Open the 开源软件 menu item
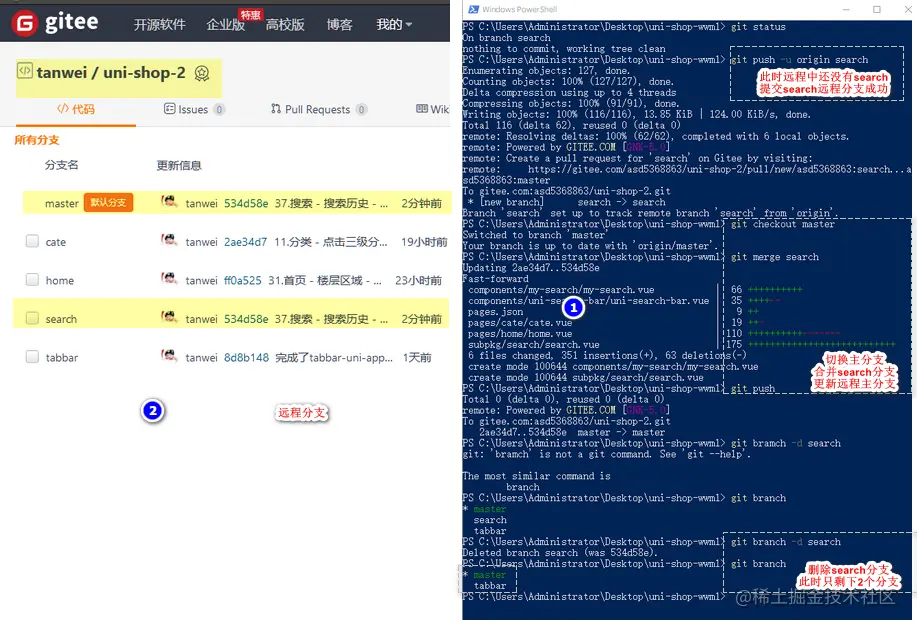Viewport: 917px width, 628px height. (160, 25)
